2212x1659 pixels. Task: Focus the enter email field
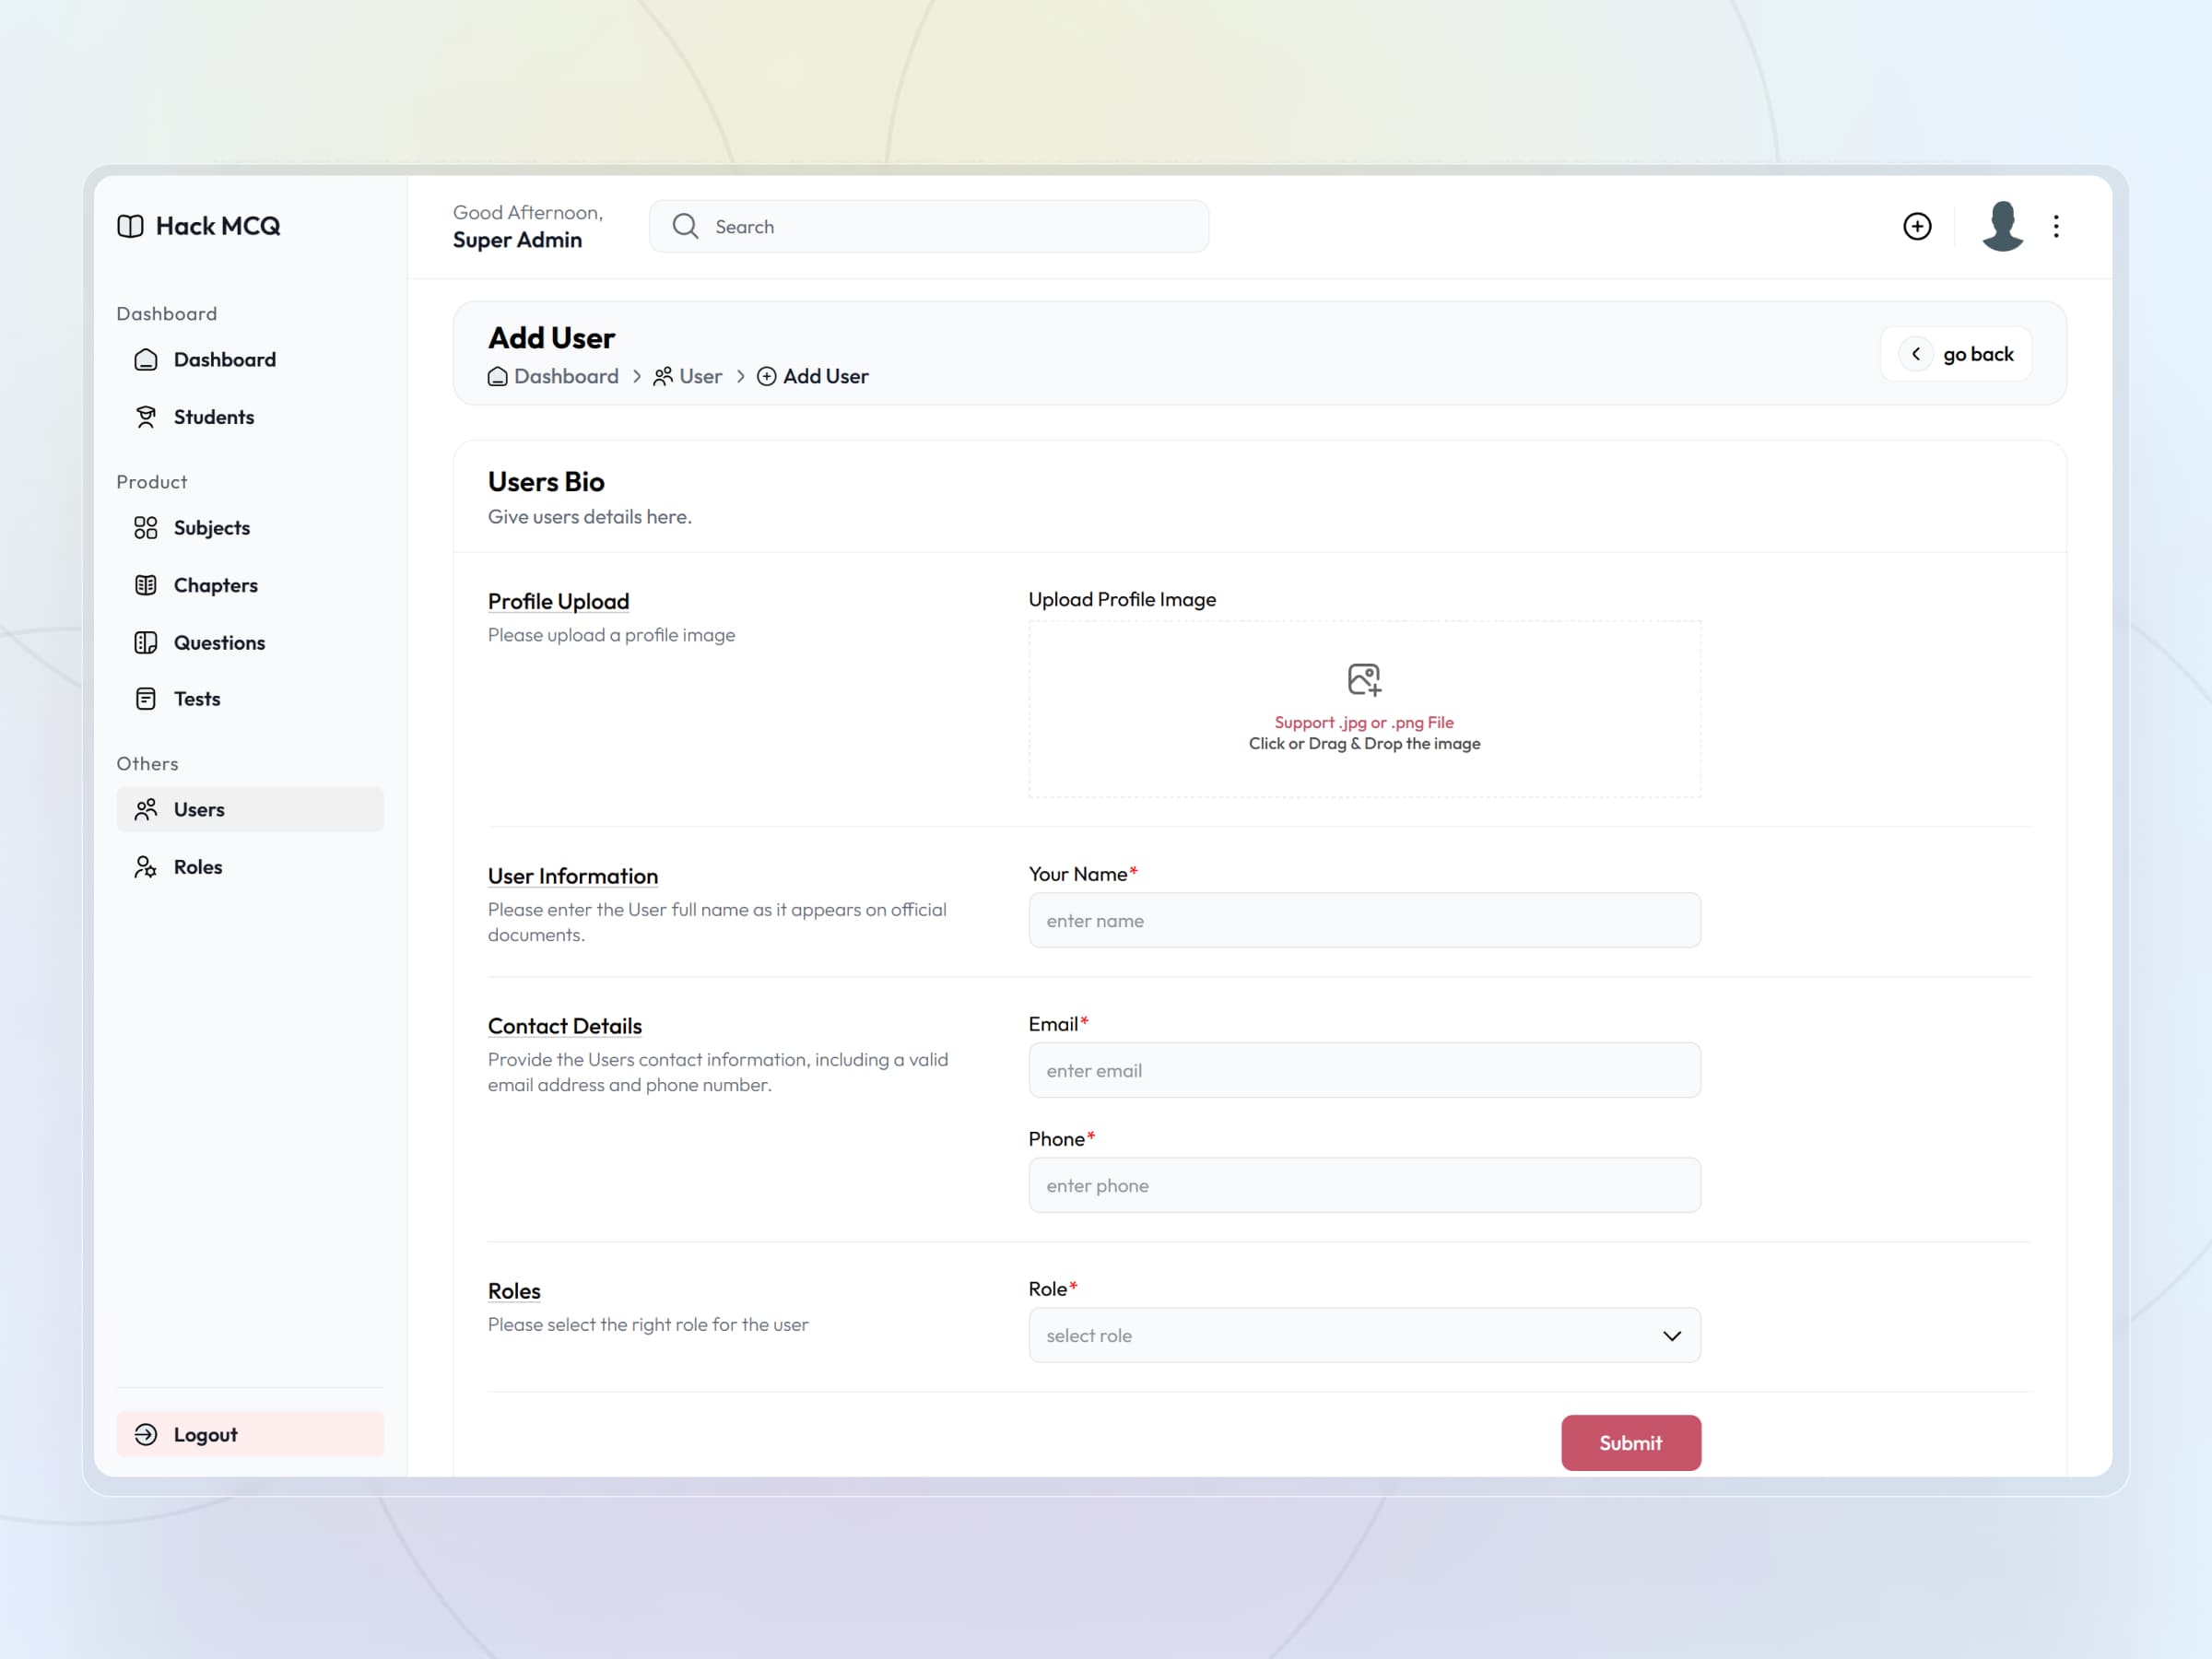[x=1364, y=1070]
